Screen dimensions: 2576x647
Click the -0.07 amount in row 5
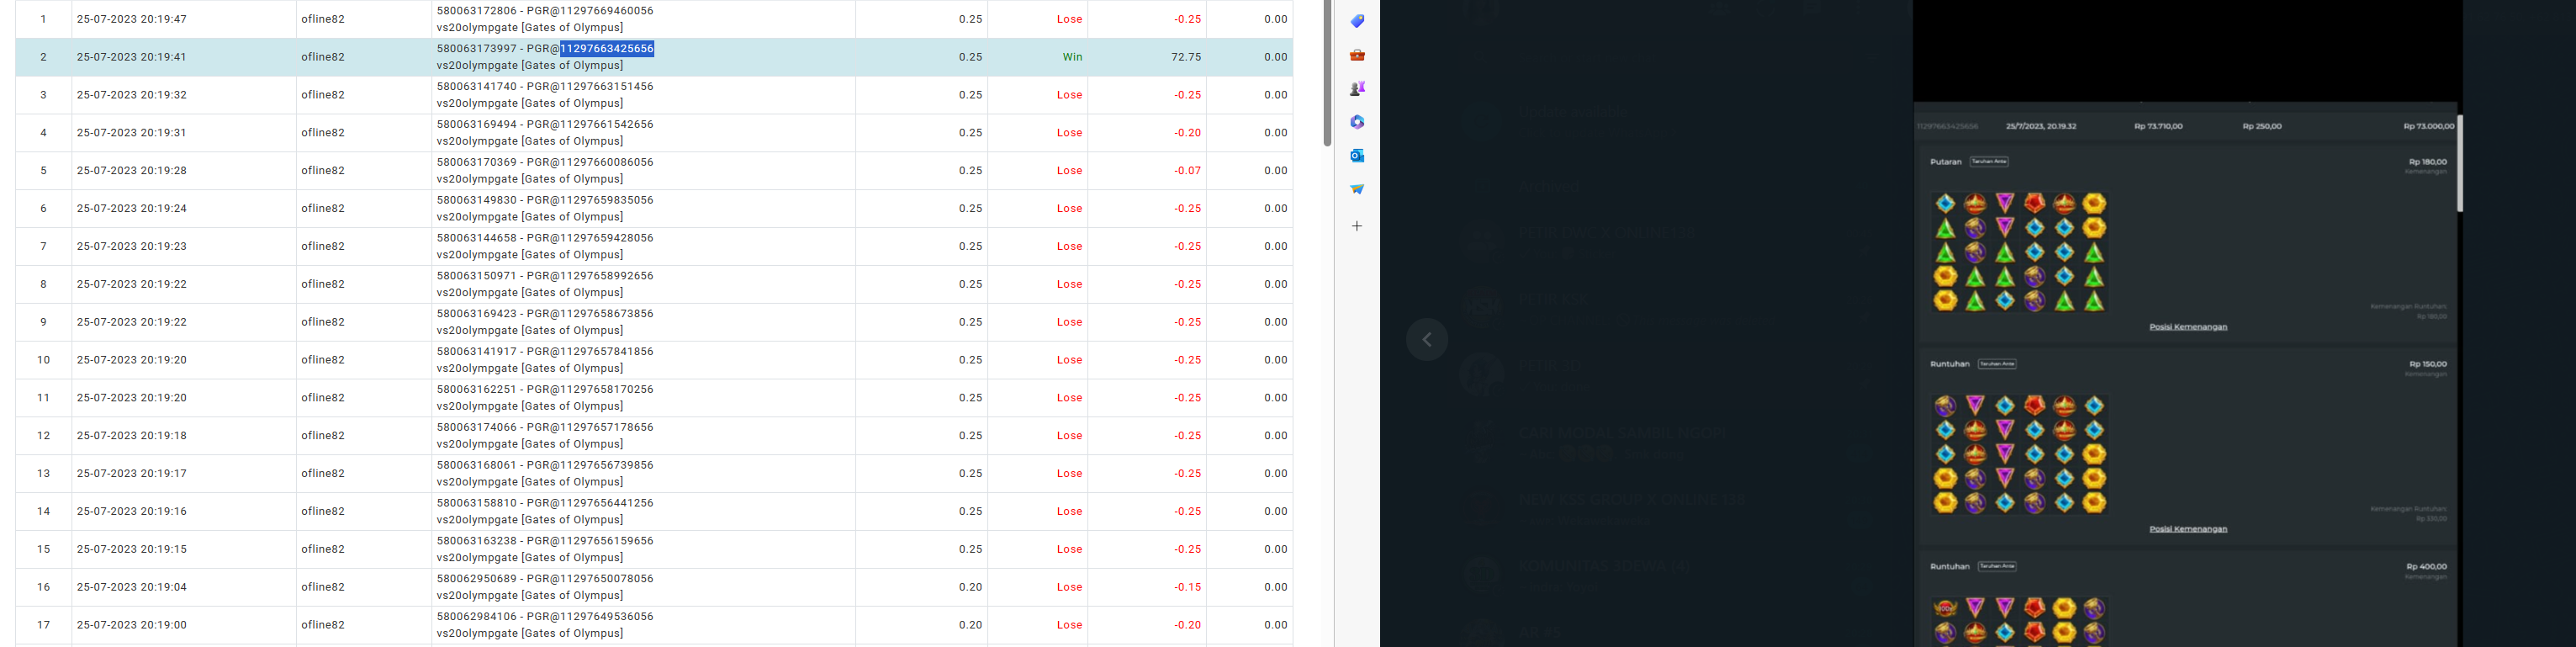[x=1188, y=171]
